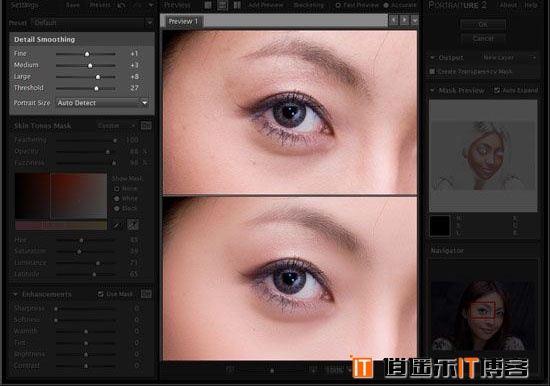This screenshot has height=386, width=550.
Task: Open the Skin Tones Mask Custom dropdown
Action: click(116, 126)
